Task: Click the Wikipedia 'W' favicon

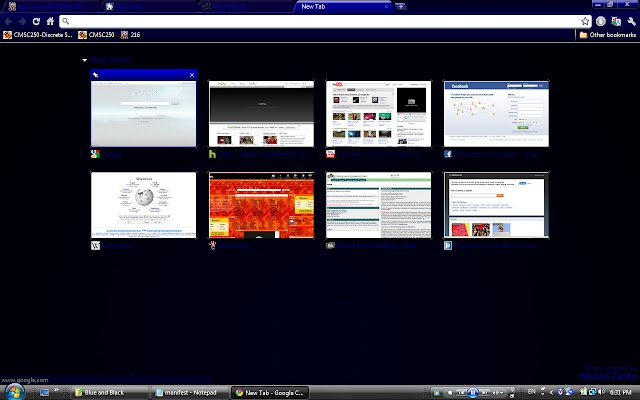Action: click(95, 245)
